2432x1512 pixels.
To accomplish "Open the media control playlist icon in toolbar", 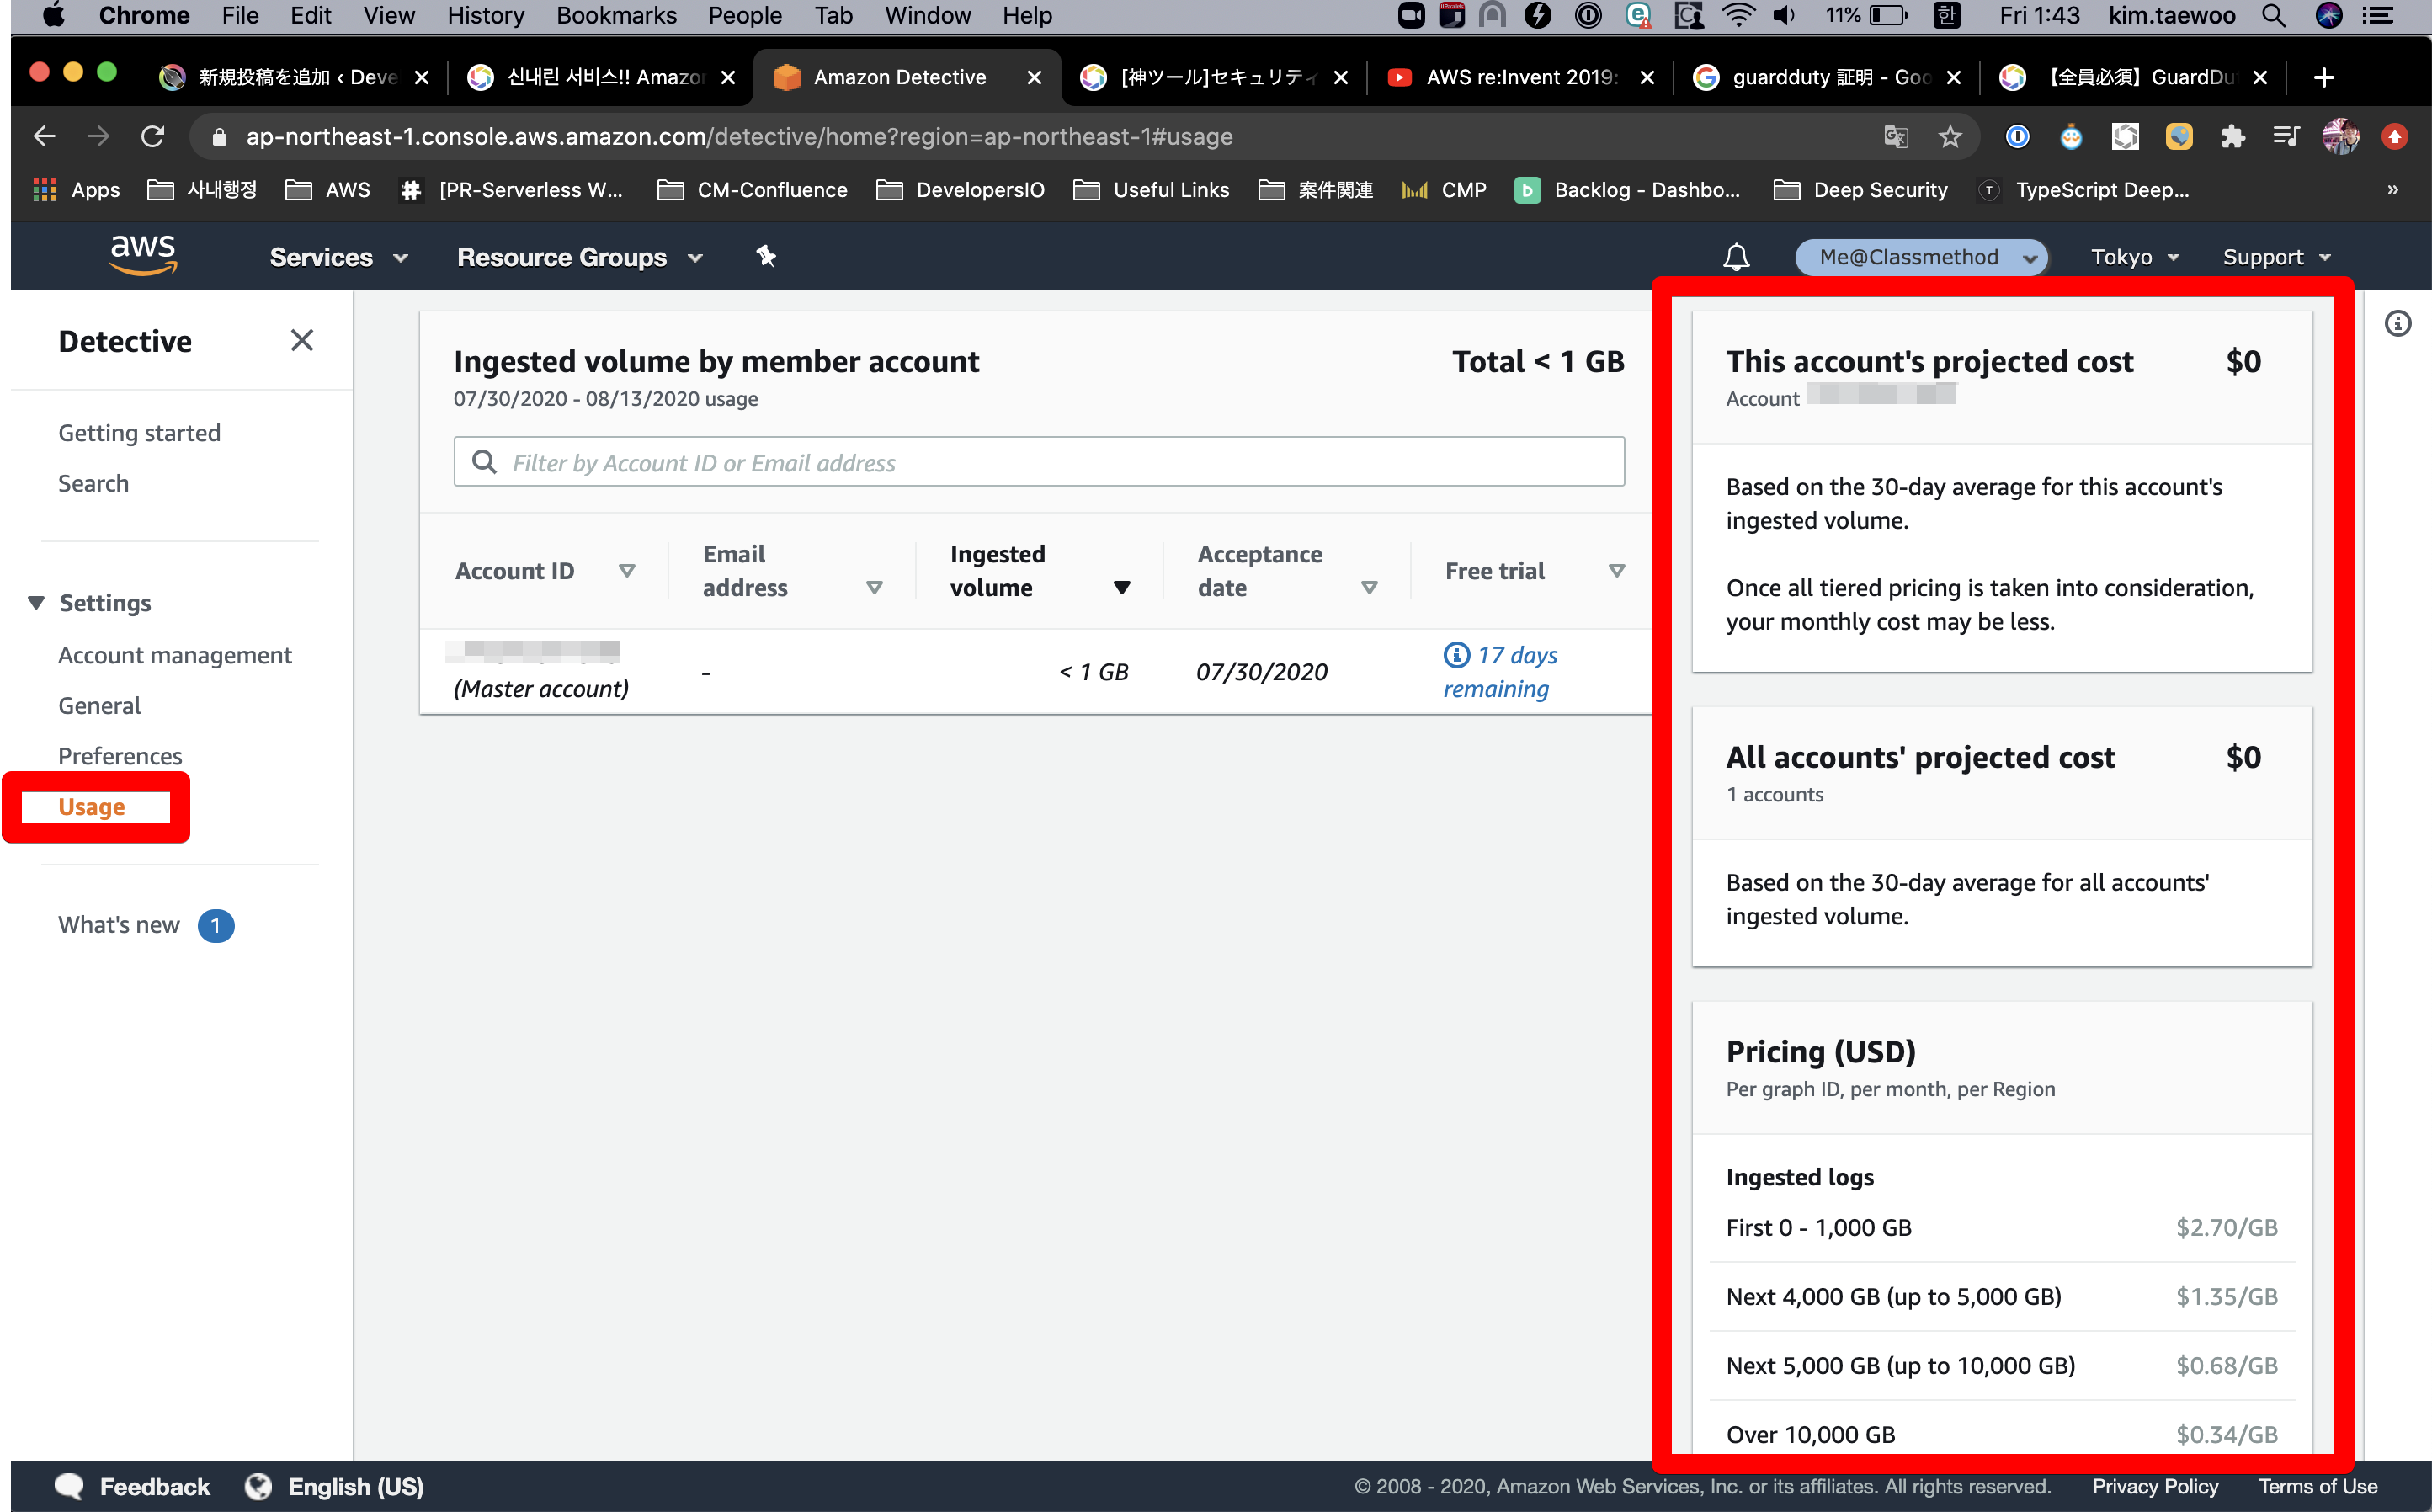I will (x=2286, y=137).
